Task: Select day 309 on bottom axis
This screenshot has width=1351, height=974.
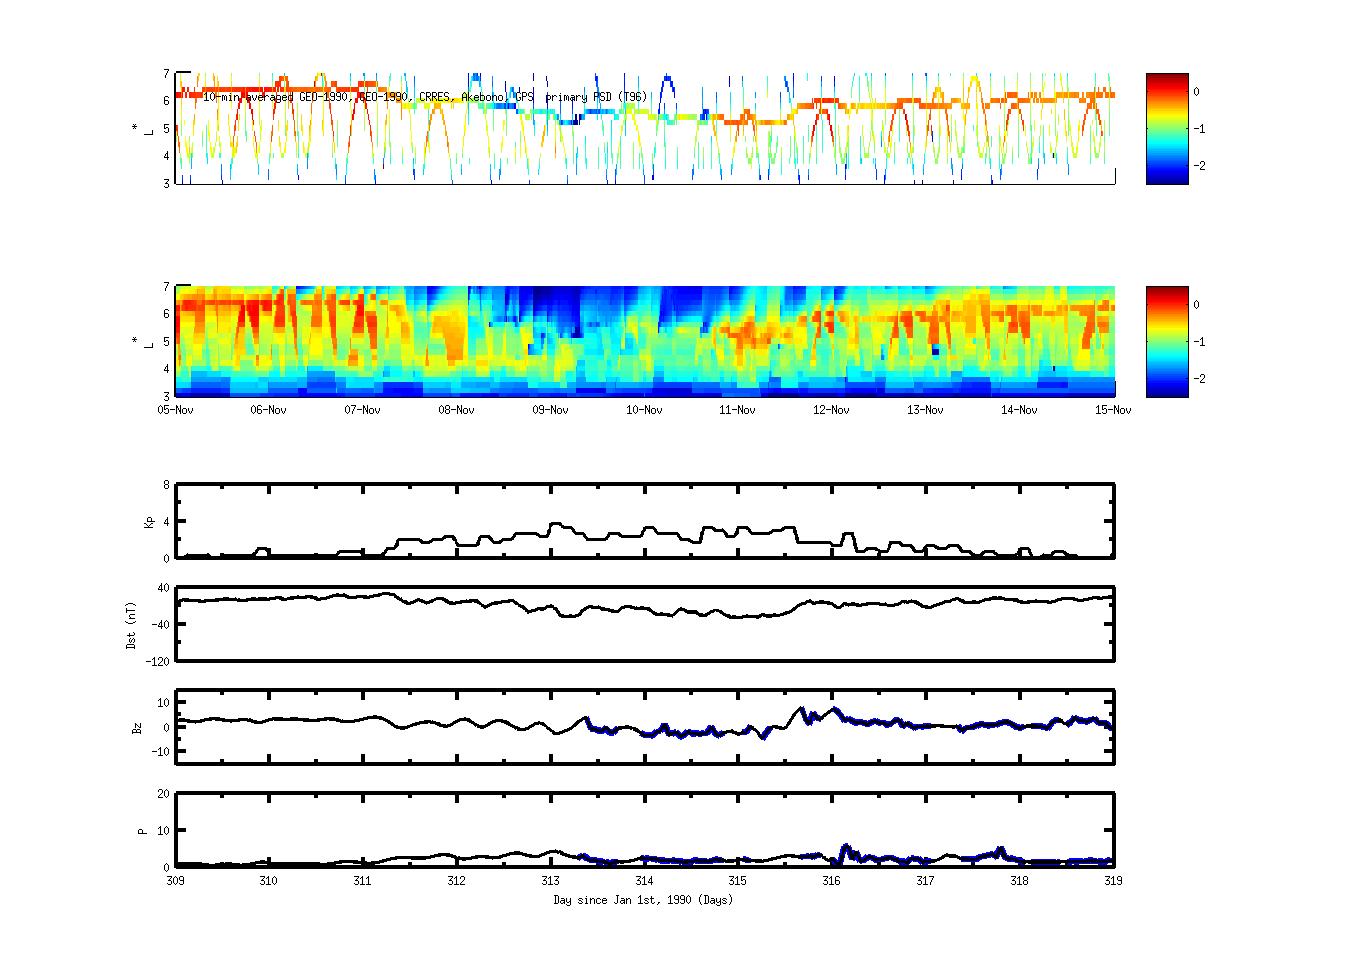Action: pyautogui.click(x=175, y=881)
